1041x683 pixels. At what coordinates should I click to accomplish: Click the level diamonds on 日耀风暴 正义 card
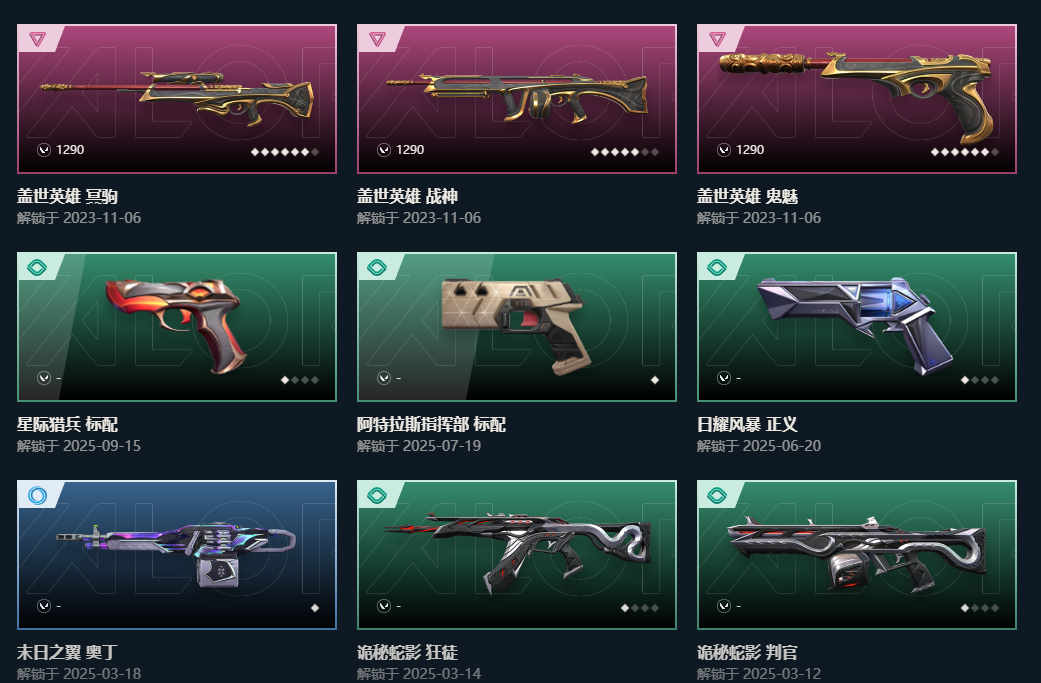click(x=979, y=380)
